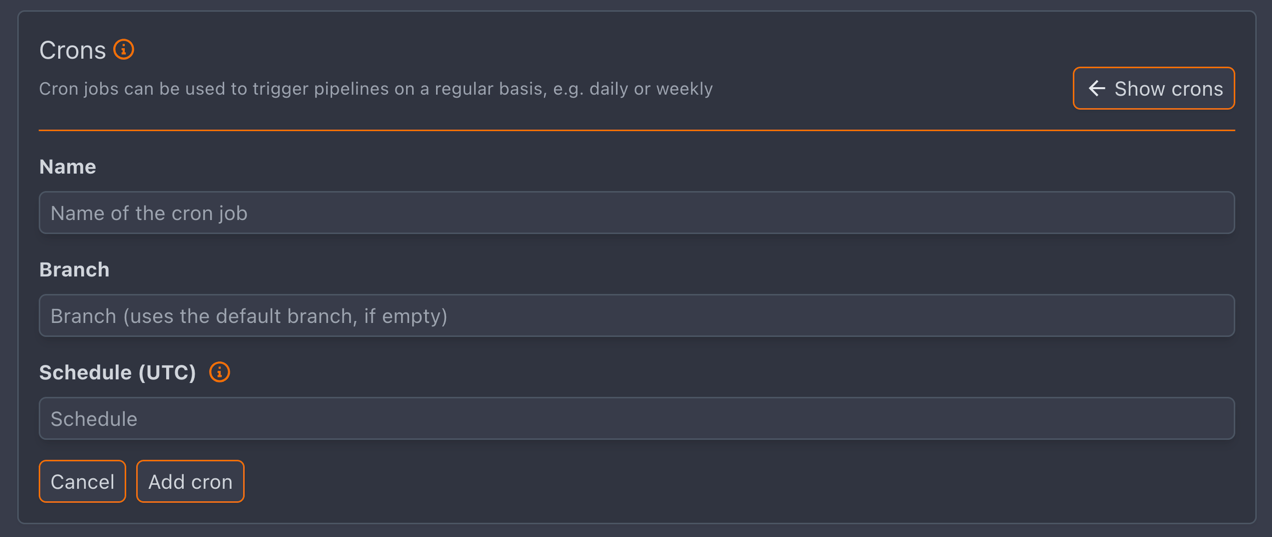Viewport: 1272px width, 537px height.
Task: Click the info icon next to Schedule (UTC)
Action: [x=219, y=372]
